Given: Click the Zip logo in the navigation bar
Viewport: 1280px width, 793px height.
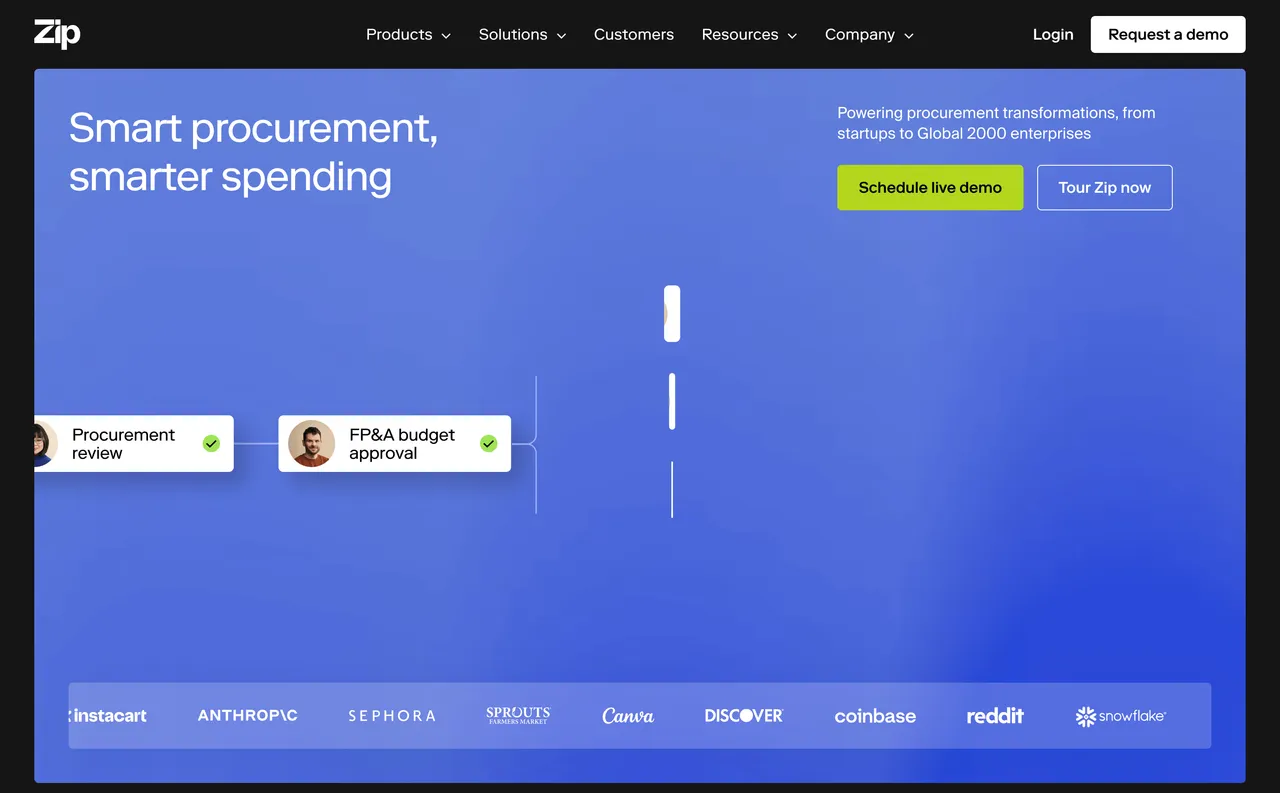Looking at the screenshot, I should click(x=56, y=33).
